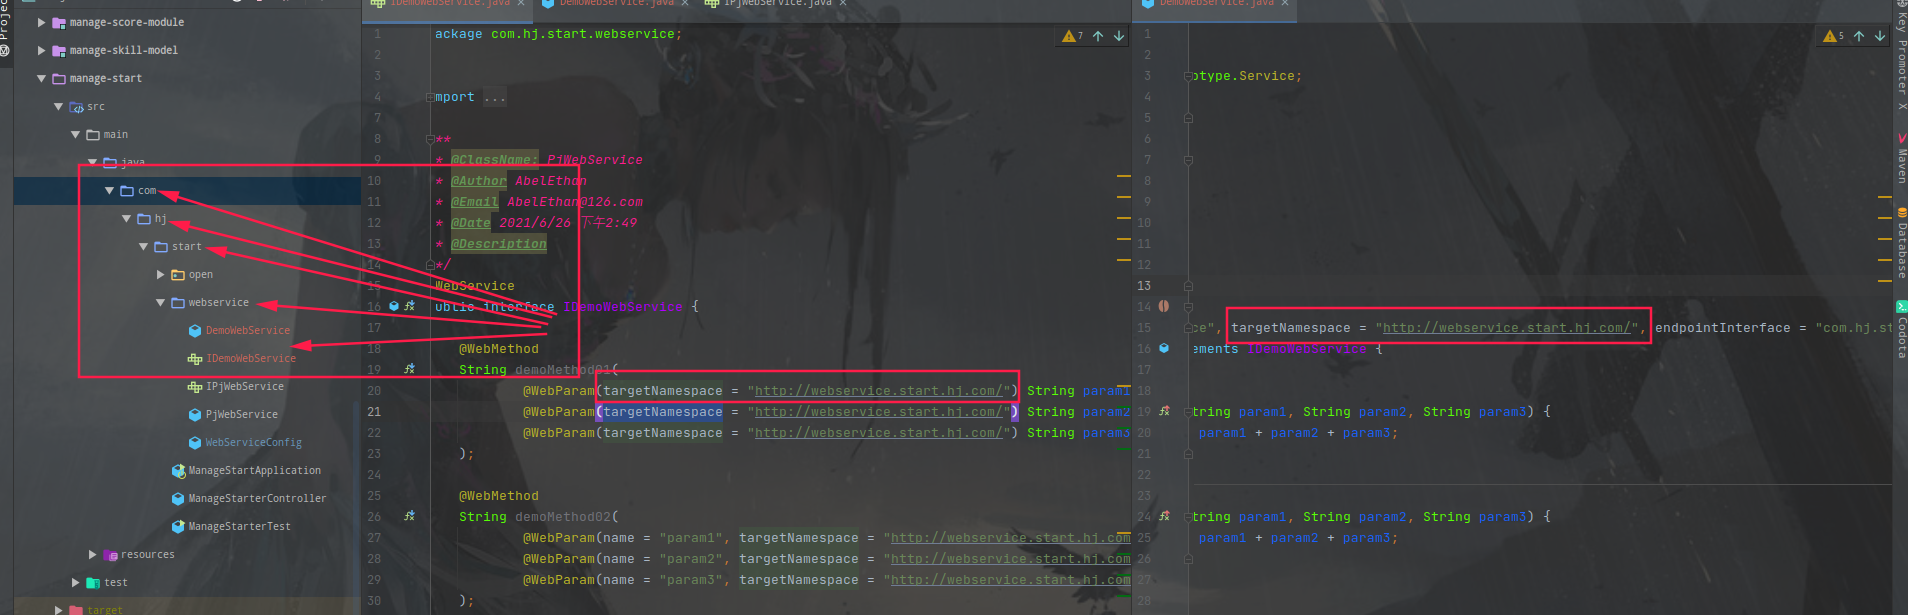Click the namespace URL on line 20

(x=878, y=391)
